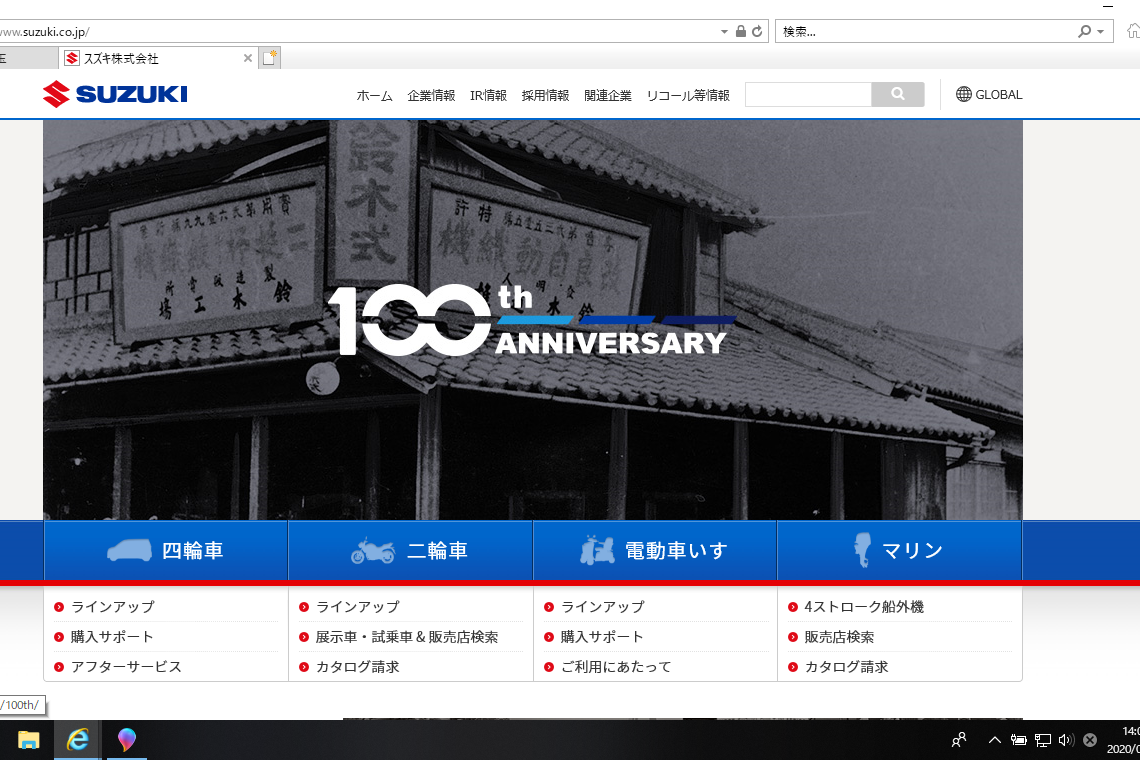Click the address bar URL field

356,31
